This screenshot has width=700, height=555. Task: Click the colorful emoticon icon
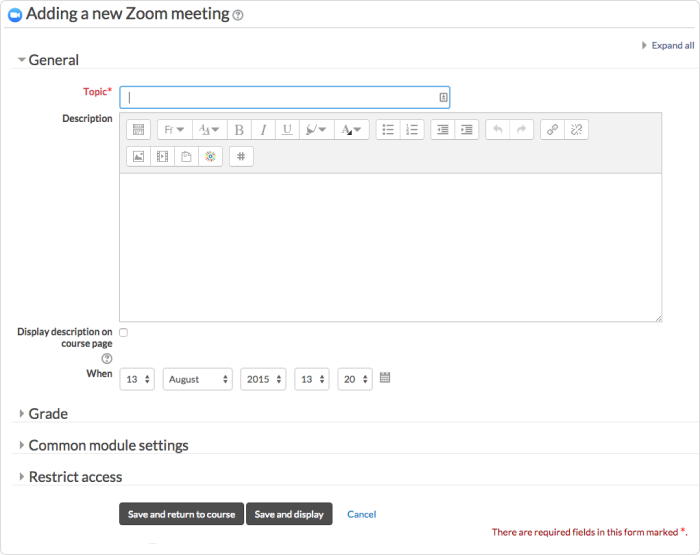click(210, 156)
